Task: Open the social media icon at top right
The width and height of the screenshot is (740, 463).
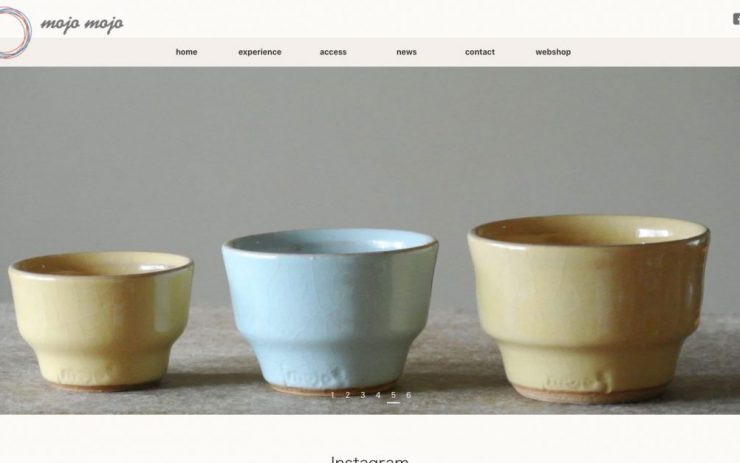Action: 736,19
